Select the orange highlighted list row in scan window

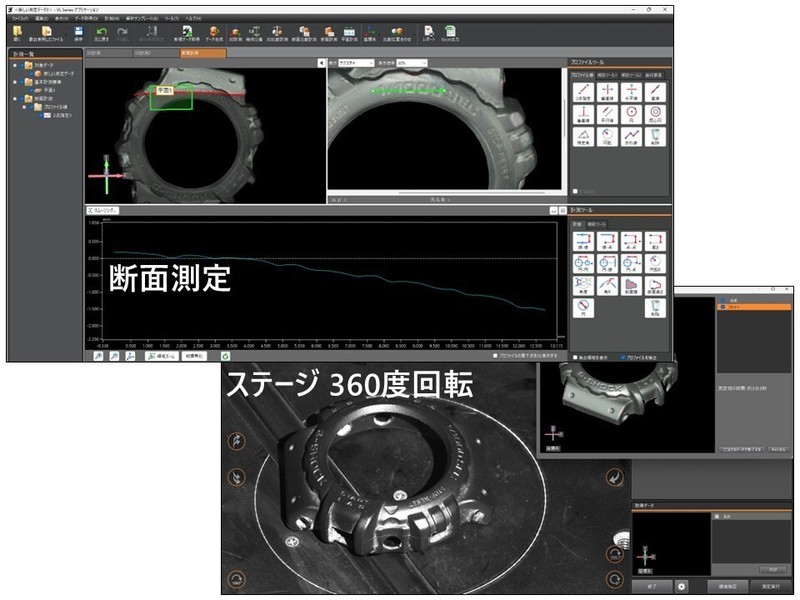(x=754, y=307)
